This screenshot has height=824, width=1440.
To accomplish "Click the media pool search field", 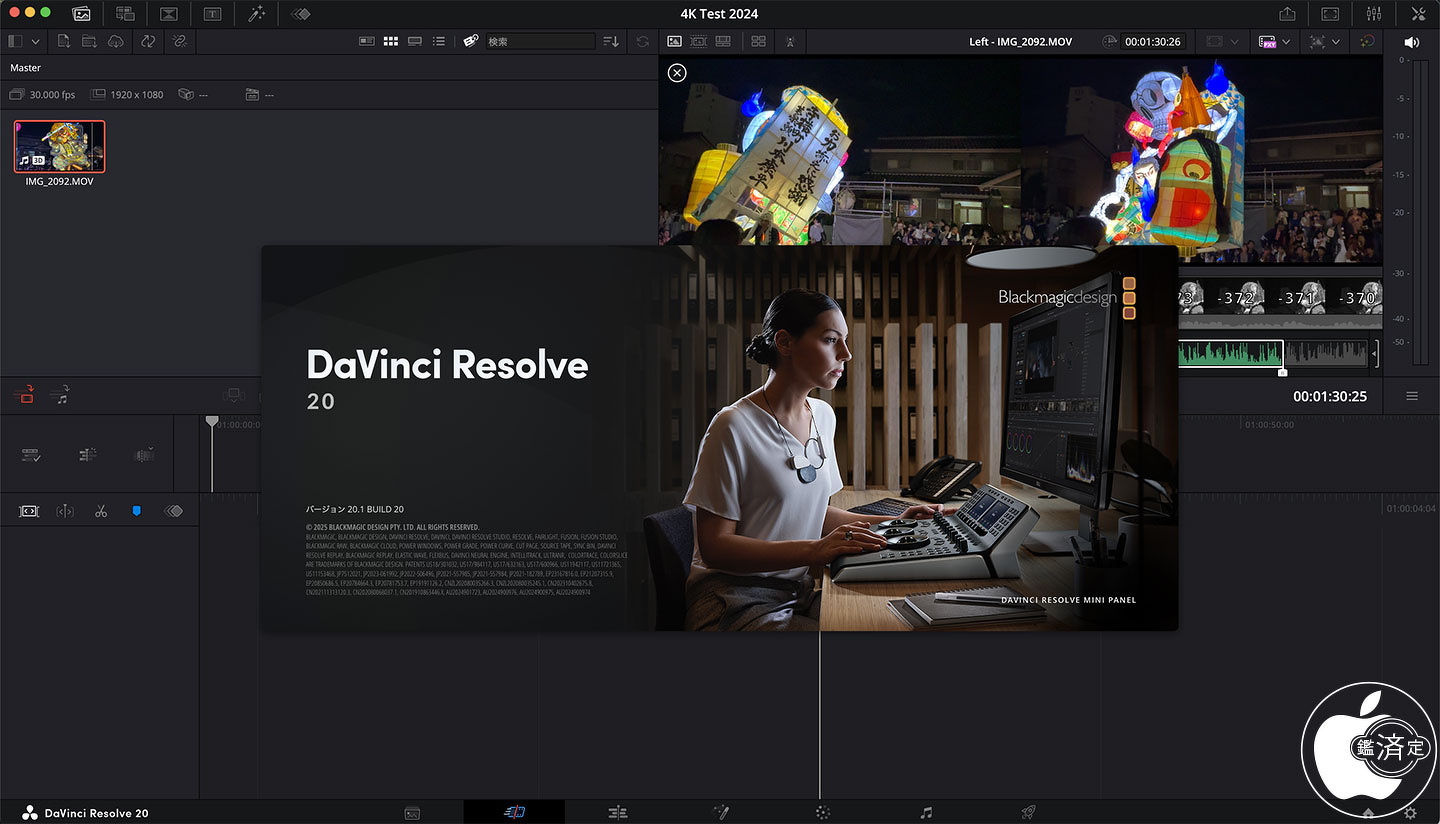I will point(540,41).
